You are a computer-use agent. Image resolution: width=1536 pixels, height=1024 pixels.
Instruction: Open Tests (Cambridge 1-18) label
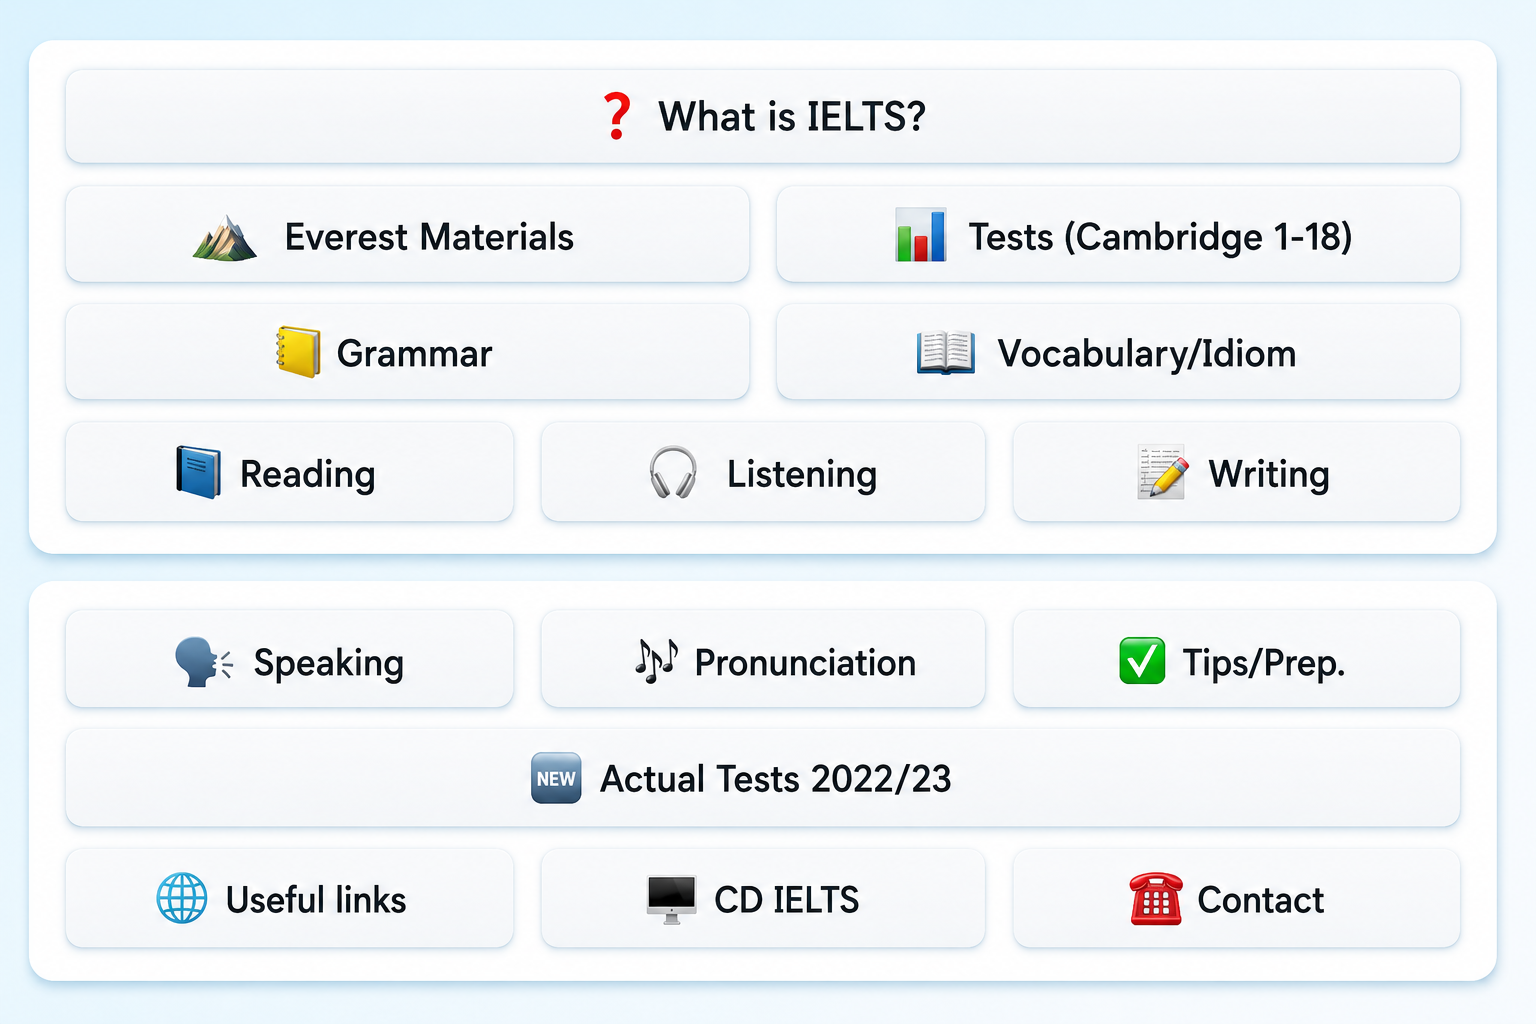1160,238
